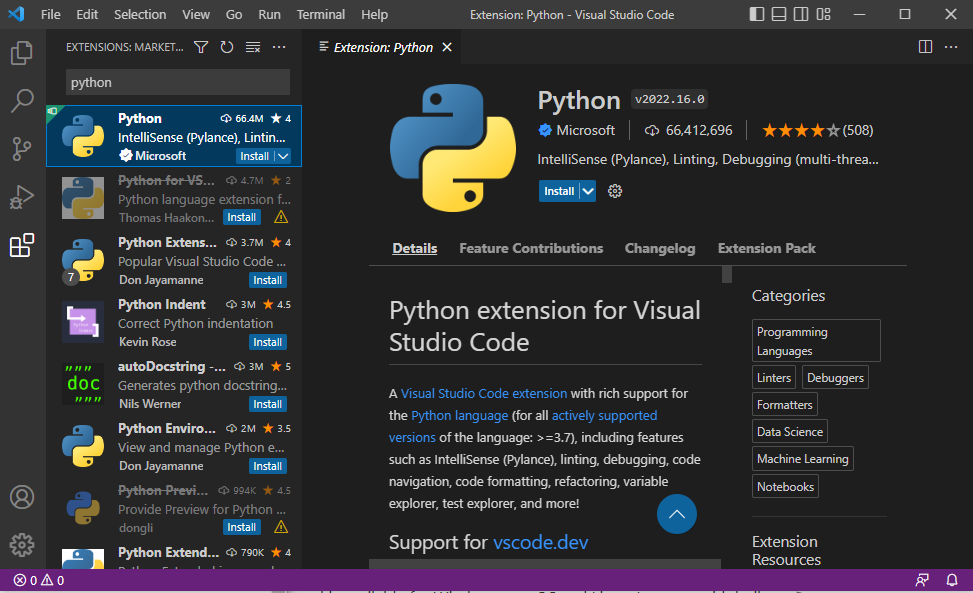Click the Notebooks category tag
The height and width of the screenshot is (593, 973).
[x=786, y=486]
